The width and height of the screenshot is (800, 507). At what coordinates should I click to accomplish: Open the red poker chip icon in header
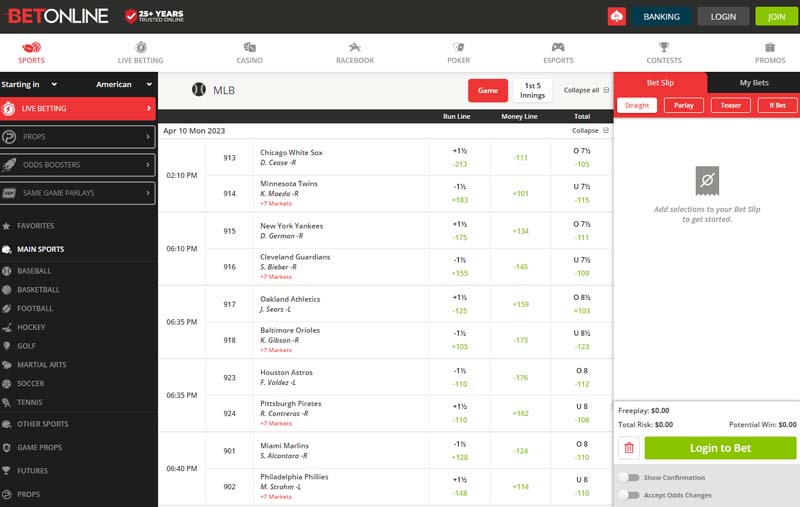pos(616,17)
